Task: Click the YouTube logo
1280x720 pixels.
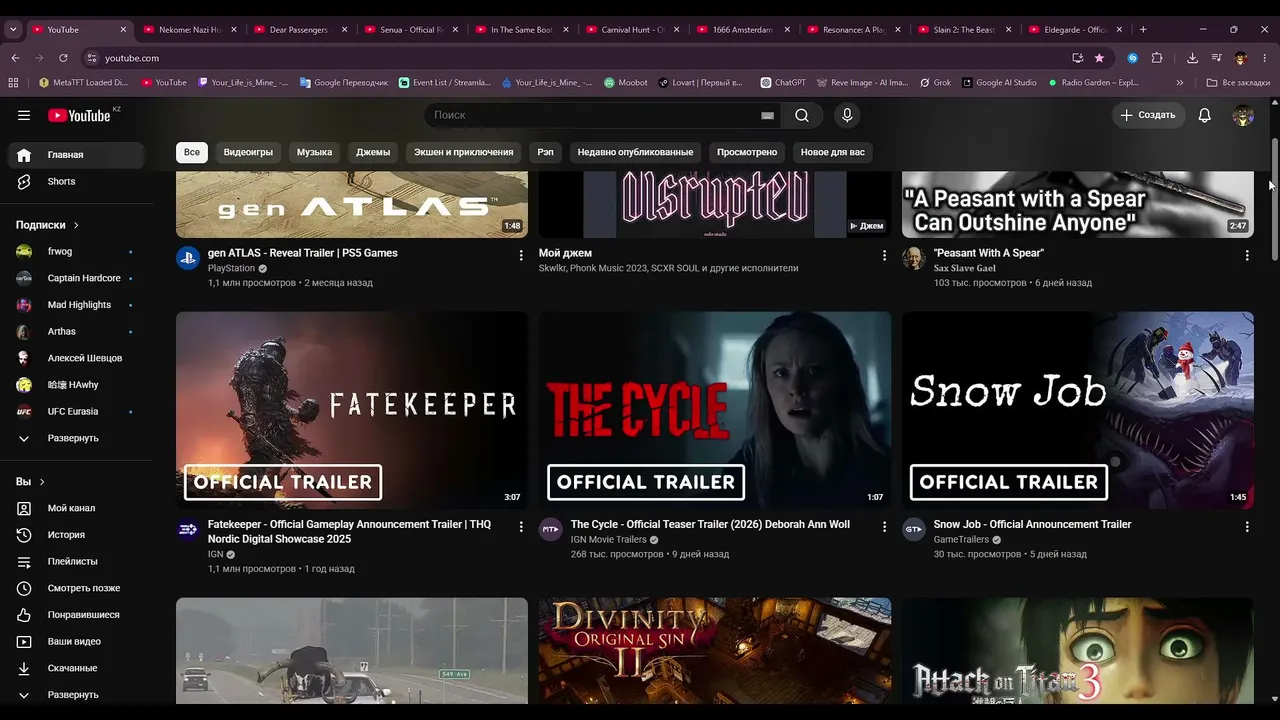Action: [79, 115]
